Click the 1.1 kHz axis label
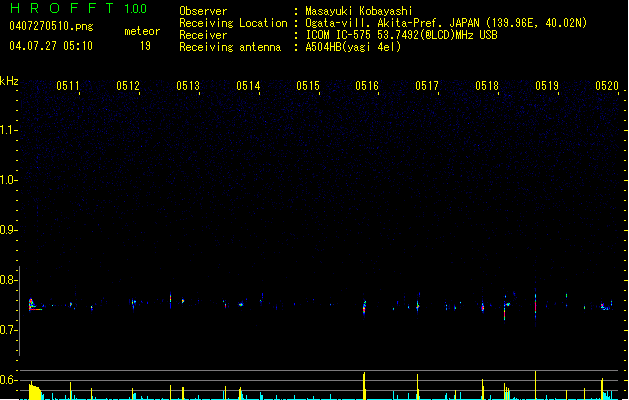 8,130
